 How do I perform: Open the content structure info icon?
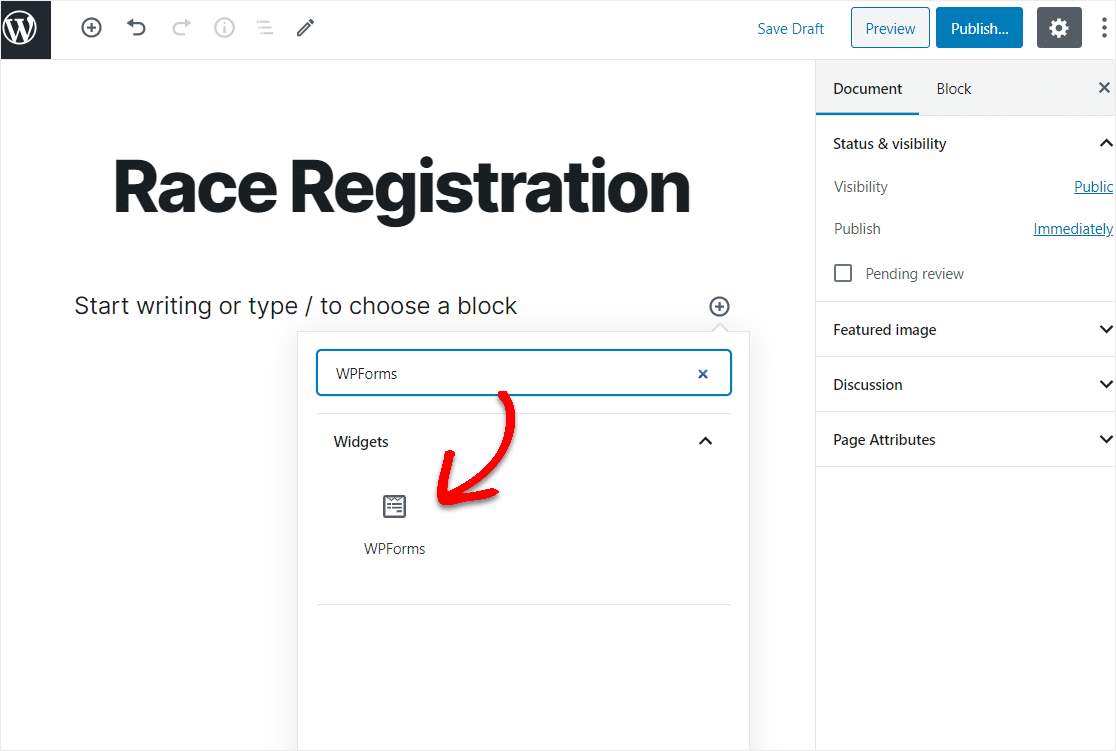224,28
